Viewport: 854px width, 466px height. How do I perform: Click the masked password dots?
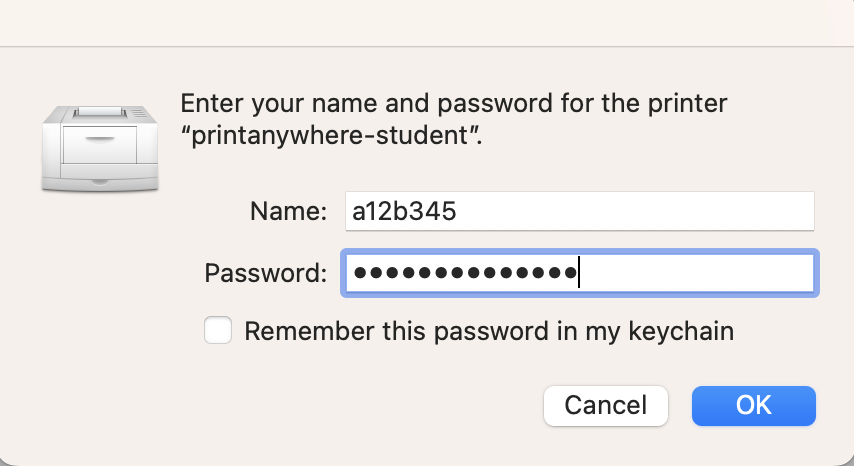(465, 273)
